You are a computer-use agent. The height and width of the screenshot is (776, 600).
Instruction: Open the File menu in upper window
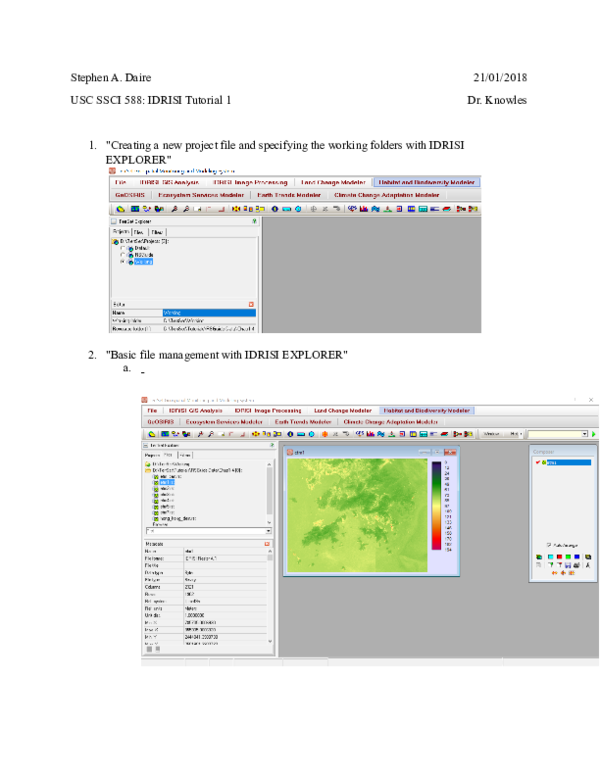[x=120, y=183]
